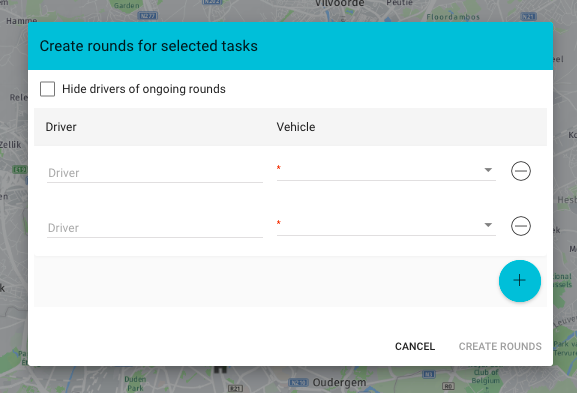The width and height of the screenshot is (577, 393).
Task: Click the Create Rounds button
Action: (500, 346)
